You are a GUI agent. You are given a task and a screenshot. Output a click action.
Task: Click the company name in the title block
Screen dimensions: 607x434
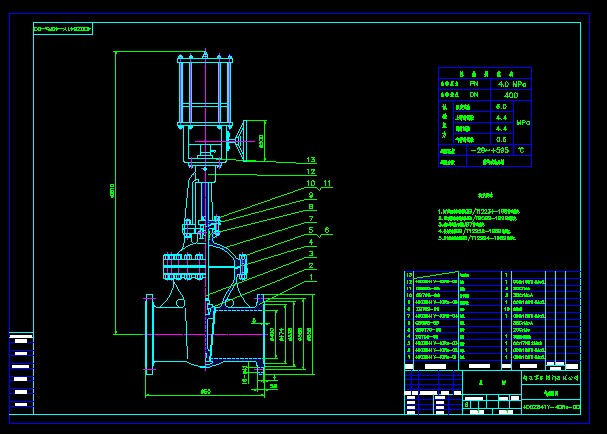click(551, 379)
